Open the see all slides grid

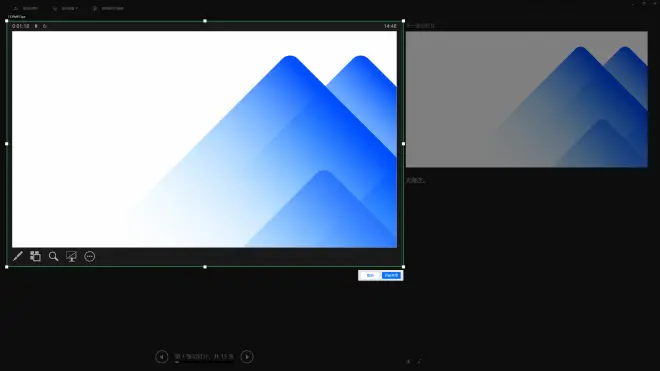(35, 256)
